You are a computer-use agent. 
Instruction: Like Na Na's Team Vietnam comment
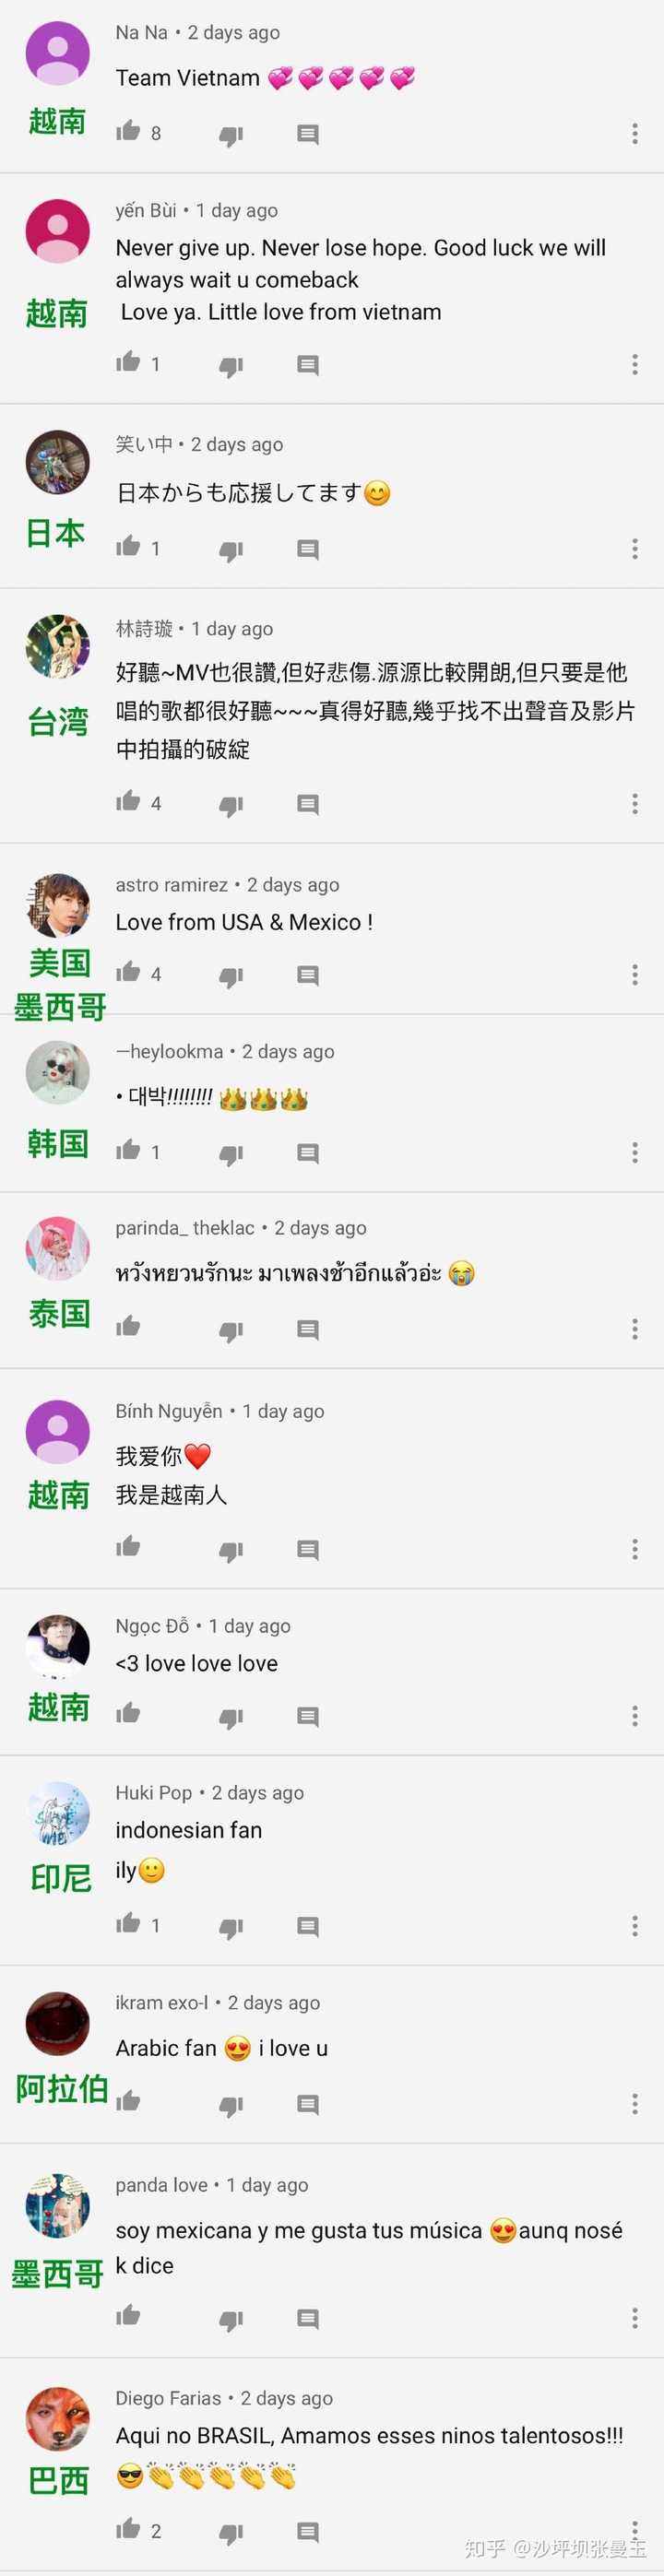[x=128, y=132]
